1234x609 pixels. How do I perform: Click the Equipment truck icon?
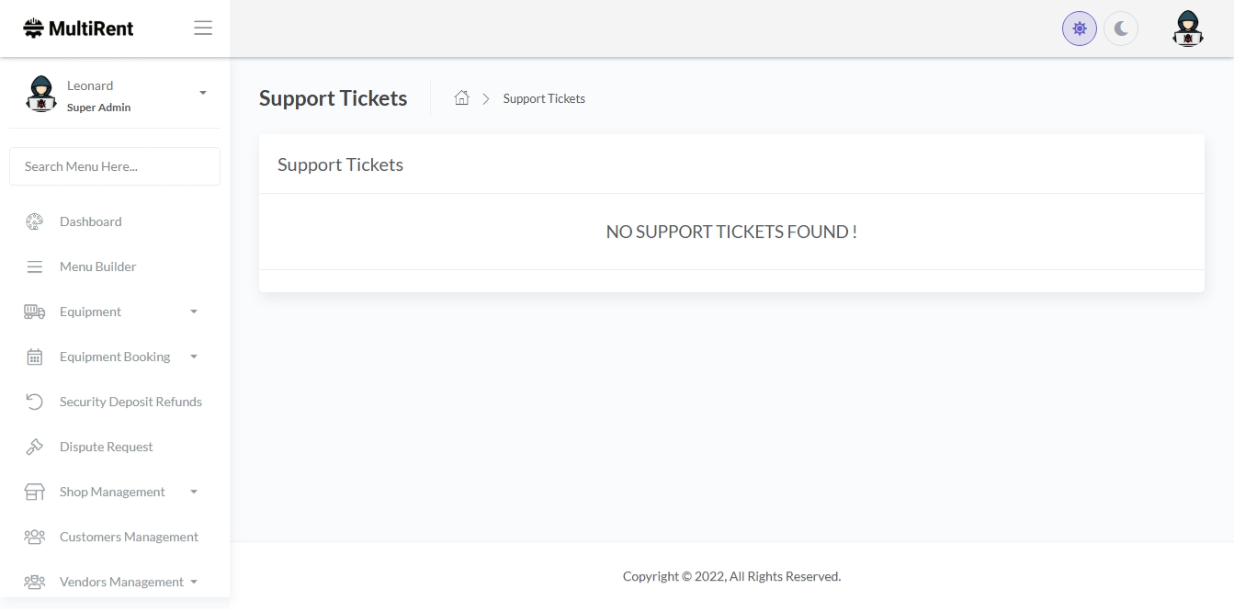click(33, 311)
